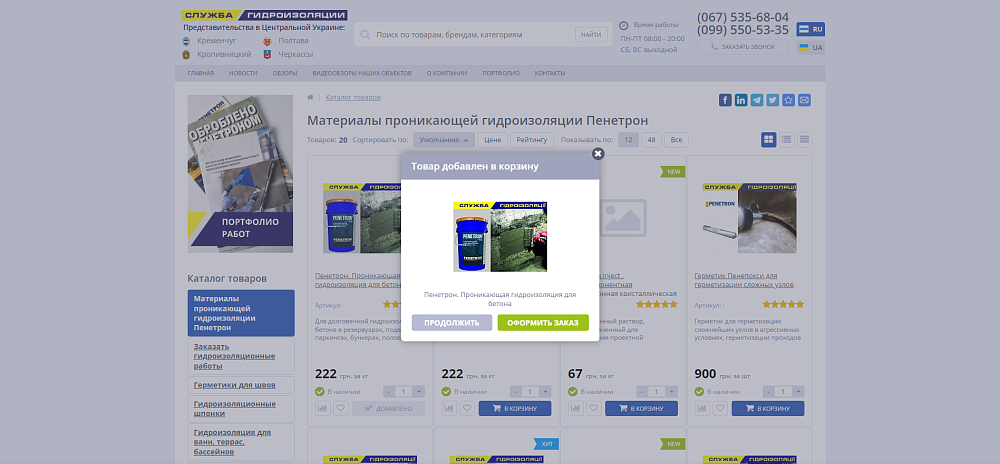Viewport: 1000px width, 464px height.
Task: Open the 'О компании' menu item
Action: (x=446, y=73)
